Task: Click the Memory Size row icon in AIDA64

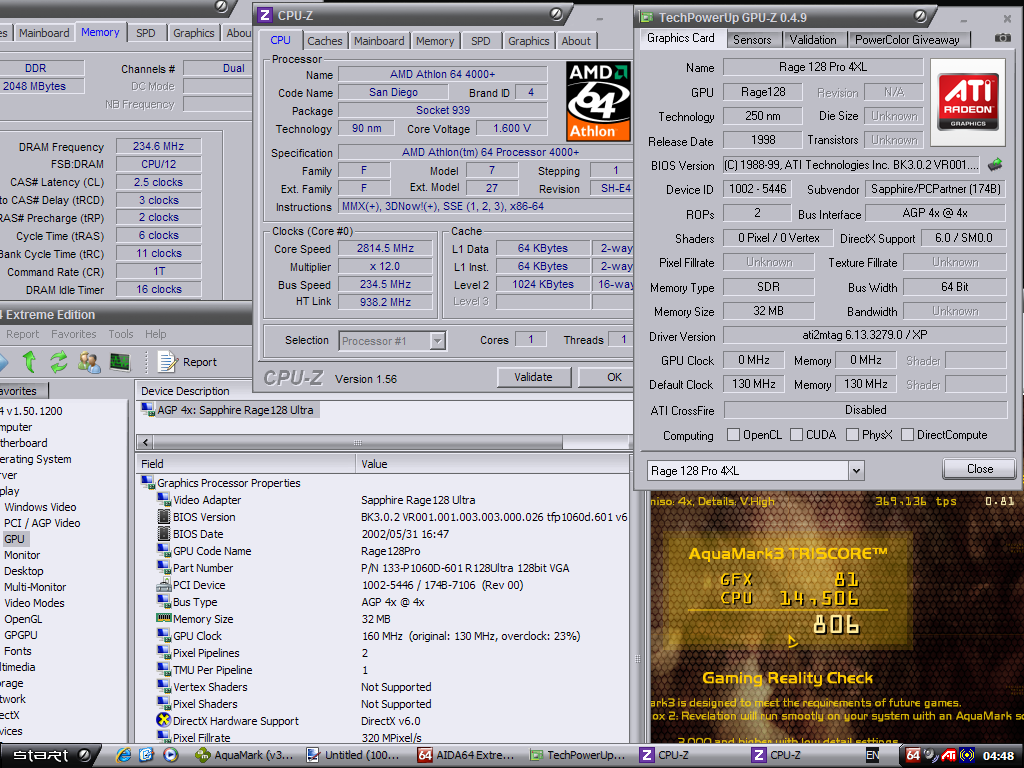Action: 163,618
